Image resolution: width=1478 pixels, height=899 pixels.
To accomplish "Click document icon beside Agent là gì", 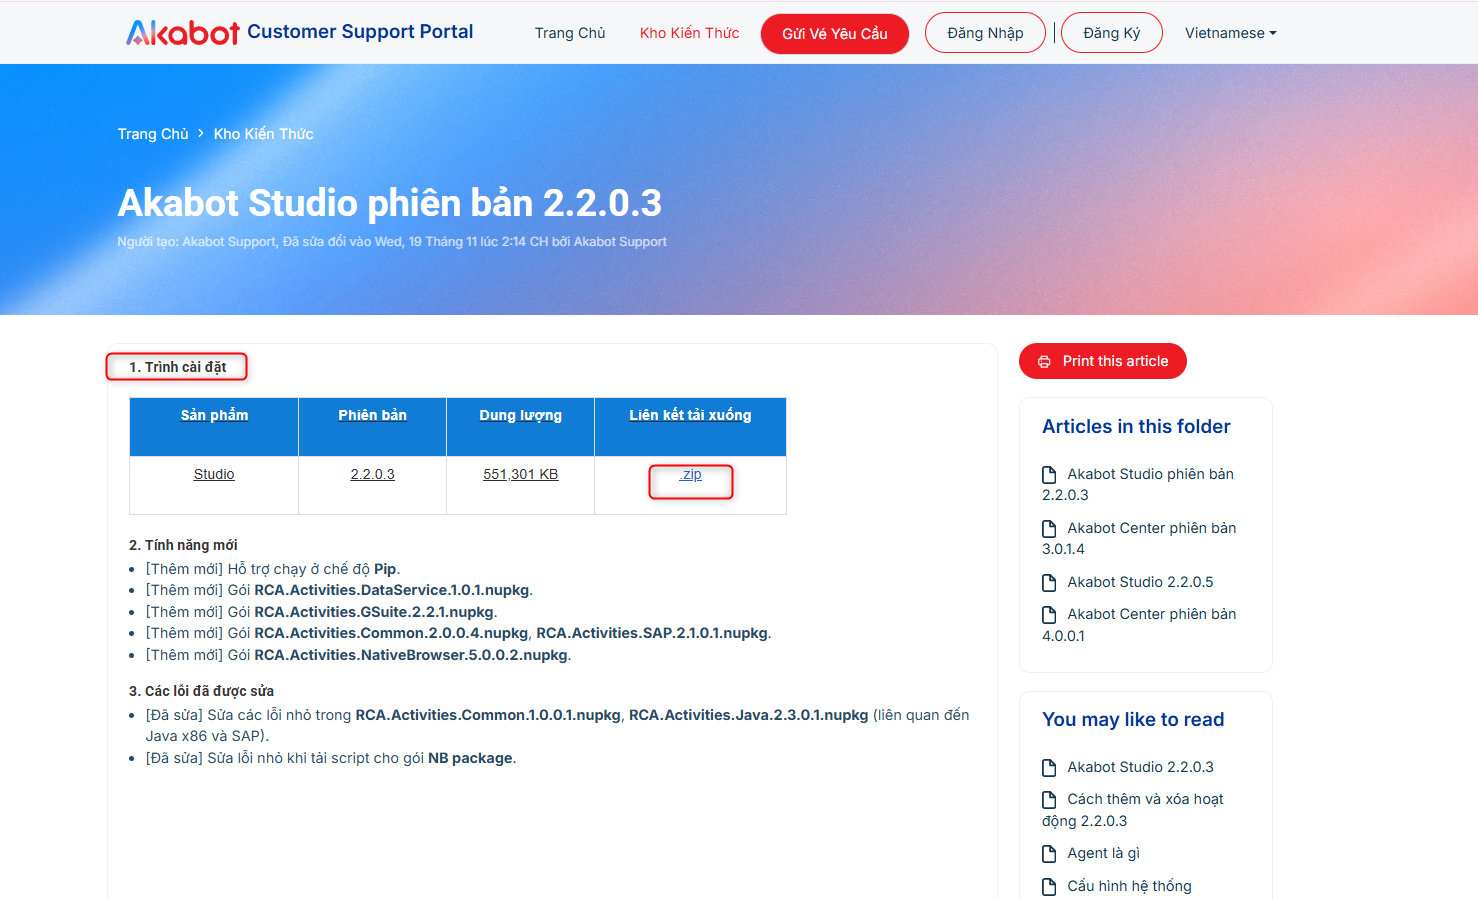I will (1049, 853).
